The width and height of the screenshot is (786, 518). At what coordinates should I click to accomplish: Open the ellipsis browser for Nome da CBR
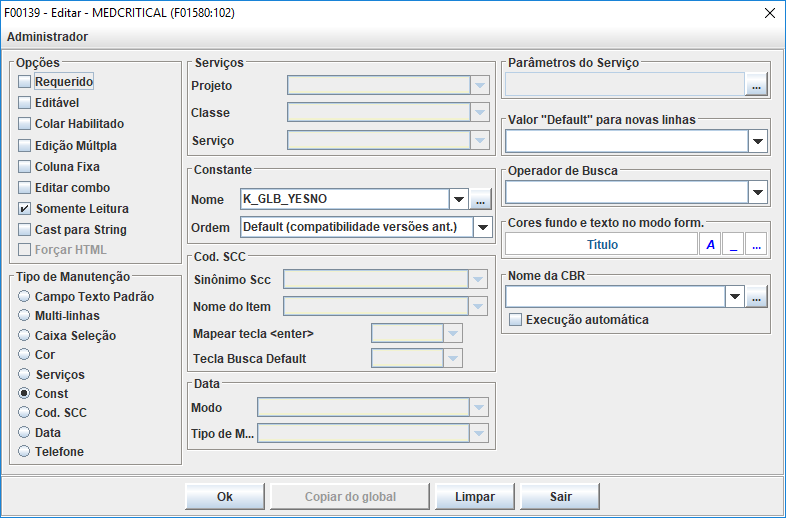(x=758, y=297)
